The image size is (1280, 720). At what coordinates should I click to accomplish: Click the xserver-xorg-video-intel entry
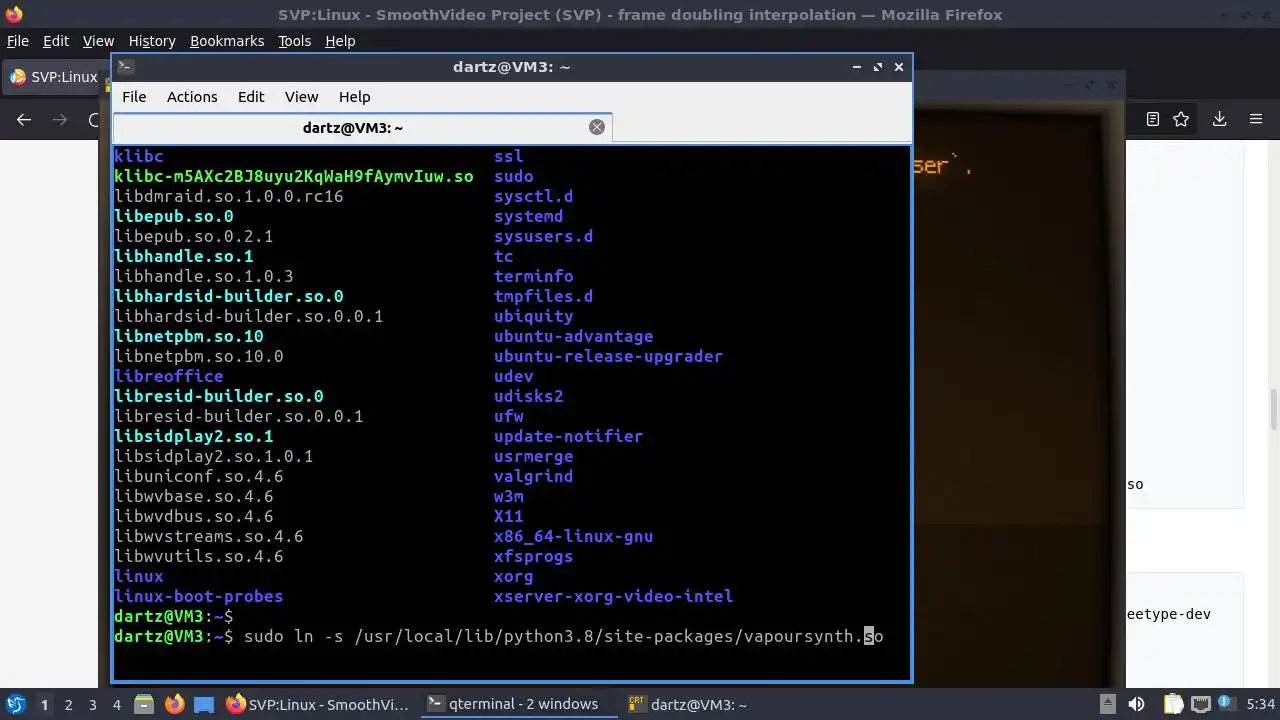(613, 596)
